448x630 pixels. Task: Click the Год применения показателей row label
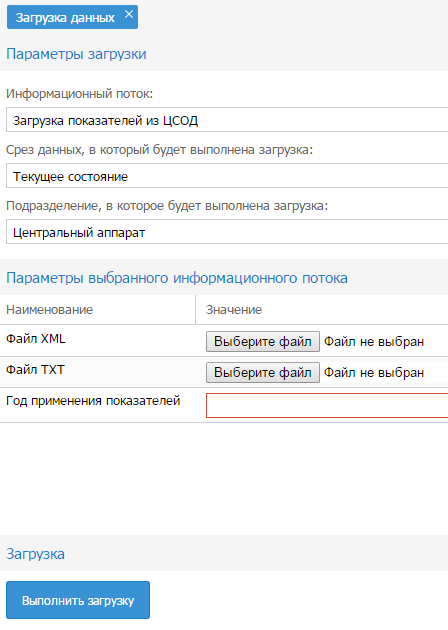93,401
